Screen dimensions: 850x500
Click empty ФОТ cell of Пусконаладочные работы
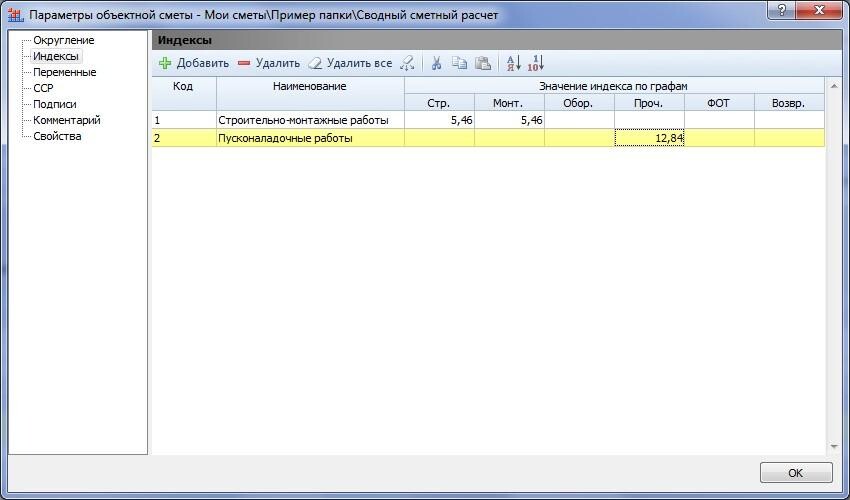pyautogui.click(x=719, y=138)
